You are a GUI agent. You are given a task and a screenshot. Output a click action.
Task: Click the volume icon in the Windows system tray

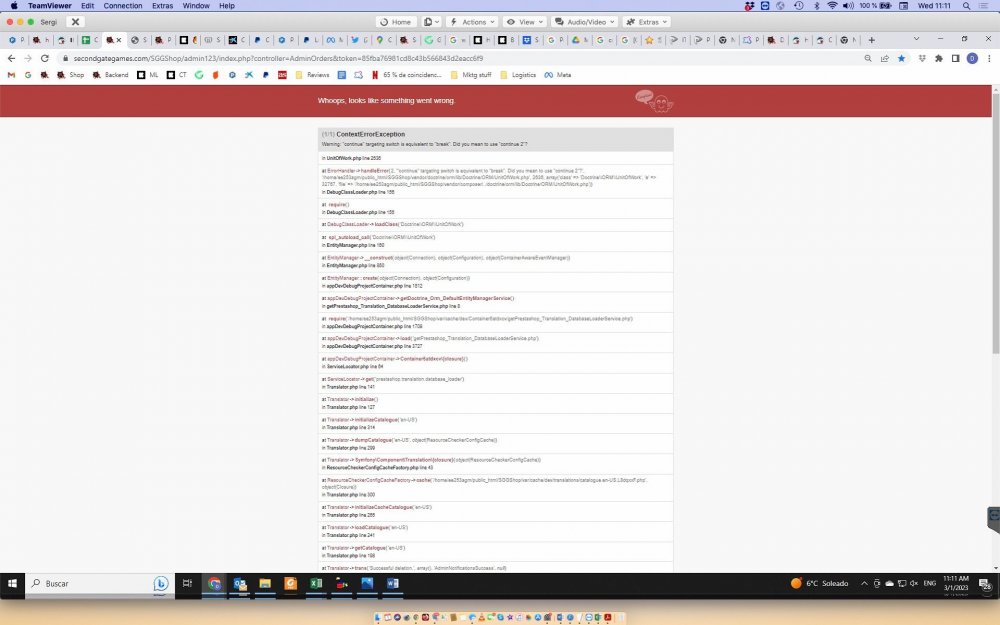(913, 583)
